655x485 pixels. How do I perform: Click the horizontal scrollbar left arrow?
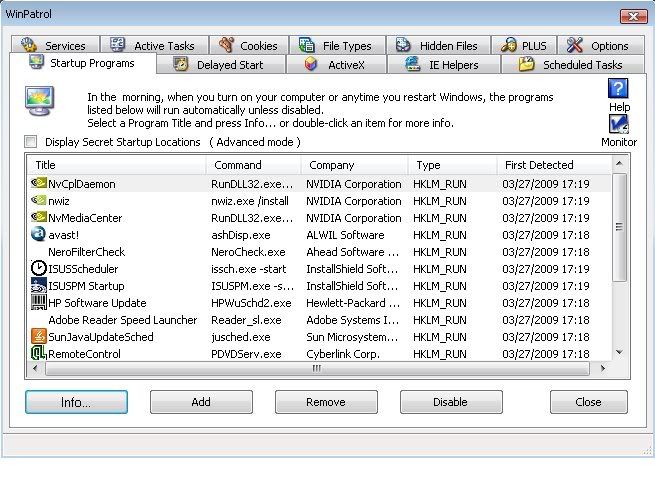click(x=35, y=368)
